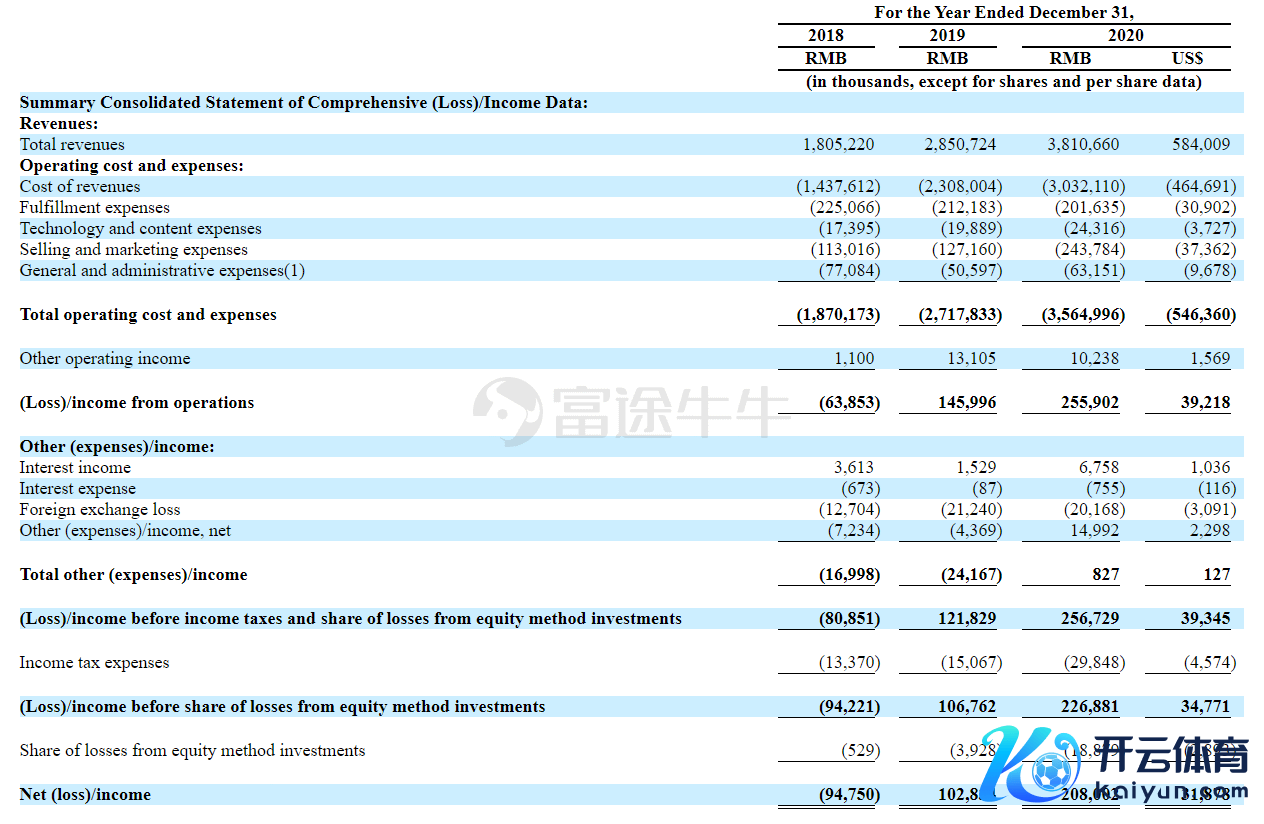Viewport: 1264px width, 824px height.
Task: Click interest income value 3,613
Action: 854,467
